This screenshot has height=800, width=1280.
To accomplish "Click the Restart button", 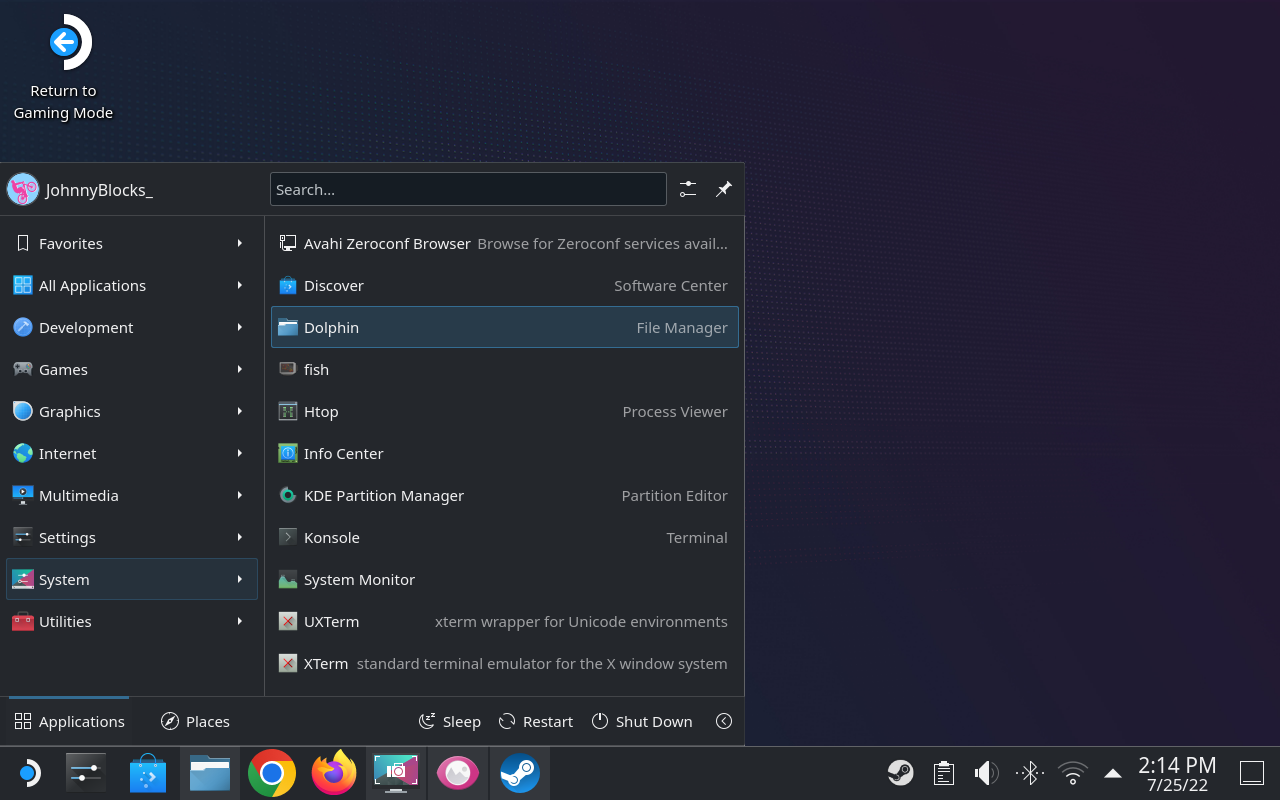I will click(x=535, y=721).
